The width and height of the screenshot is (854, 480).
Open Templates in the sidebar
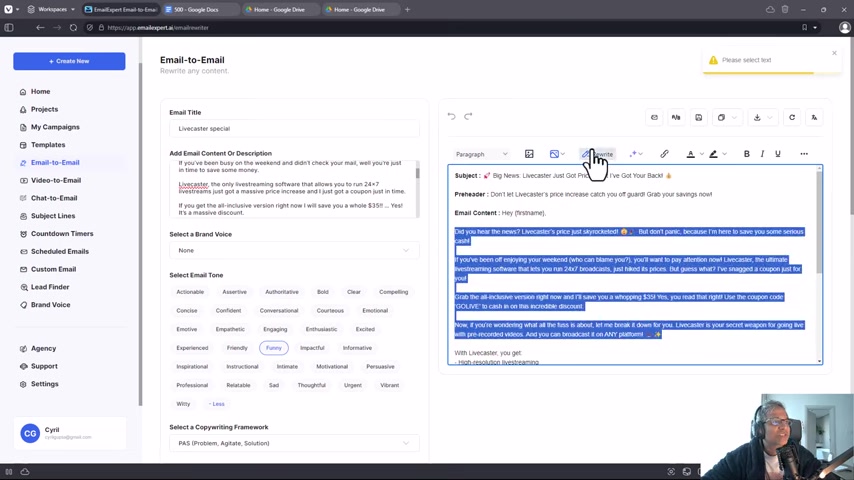tap(48, 145)
